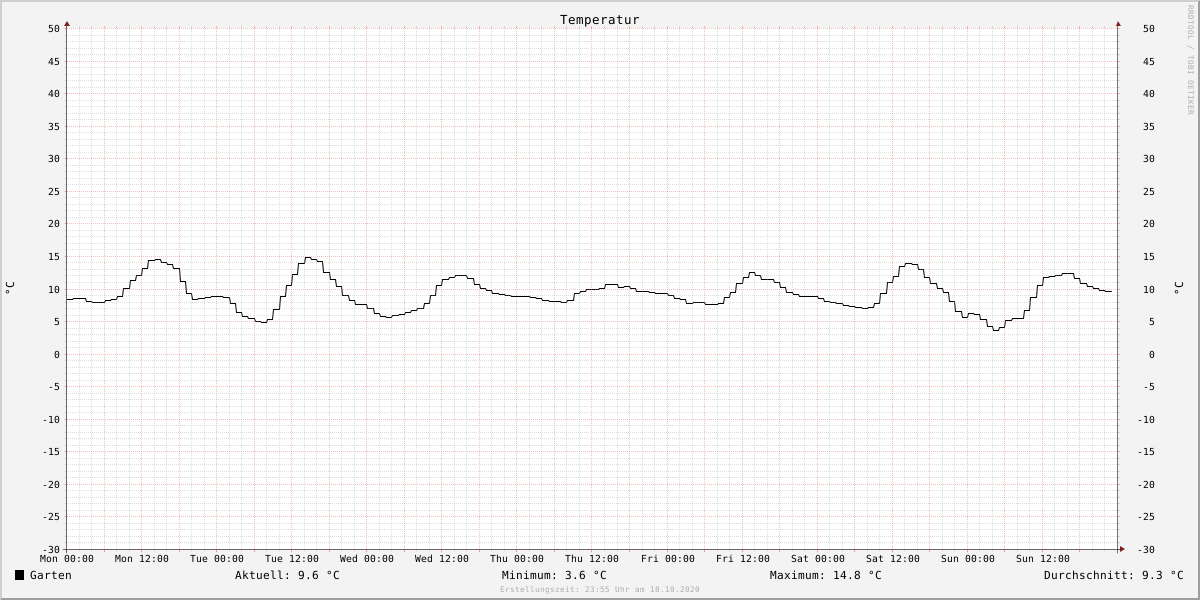Click the '°C' unit label on right axis

click(1177, 287)
